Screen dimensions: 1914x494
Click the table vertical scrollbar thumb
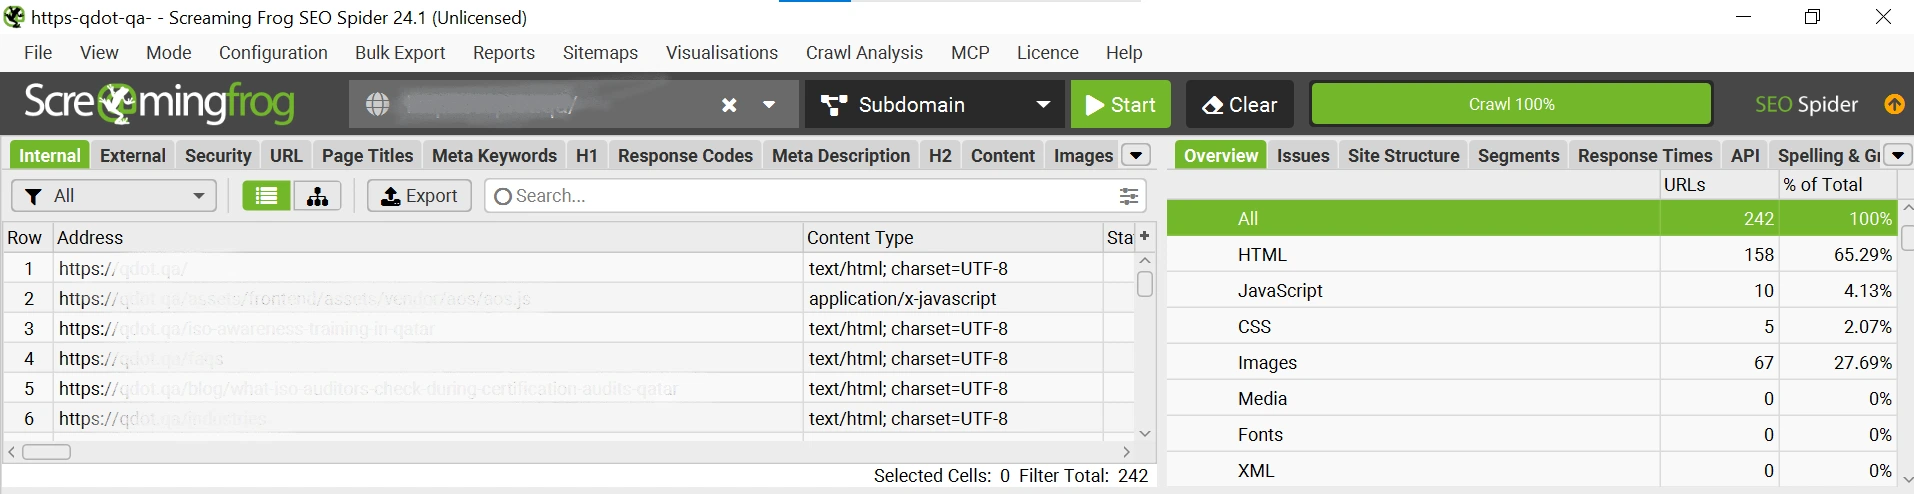(1145, 284)
